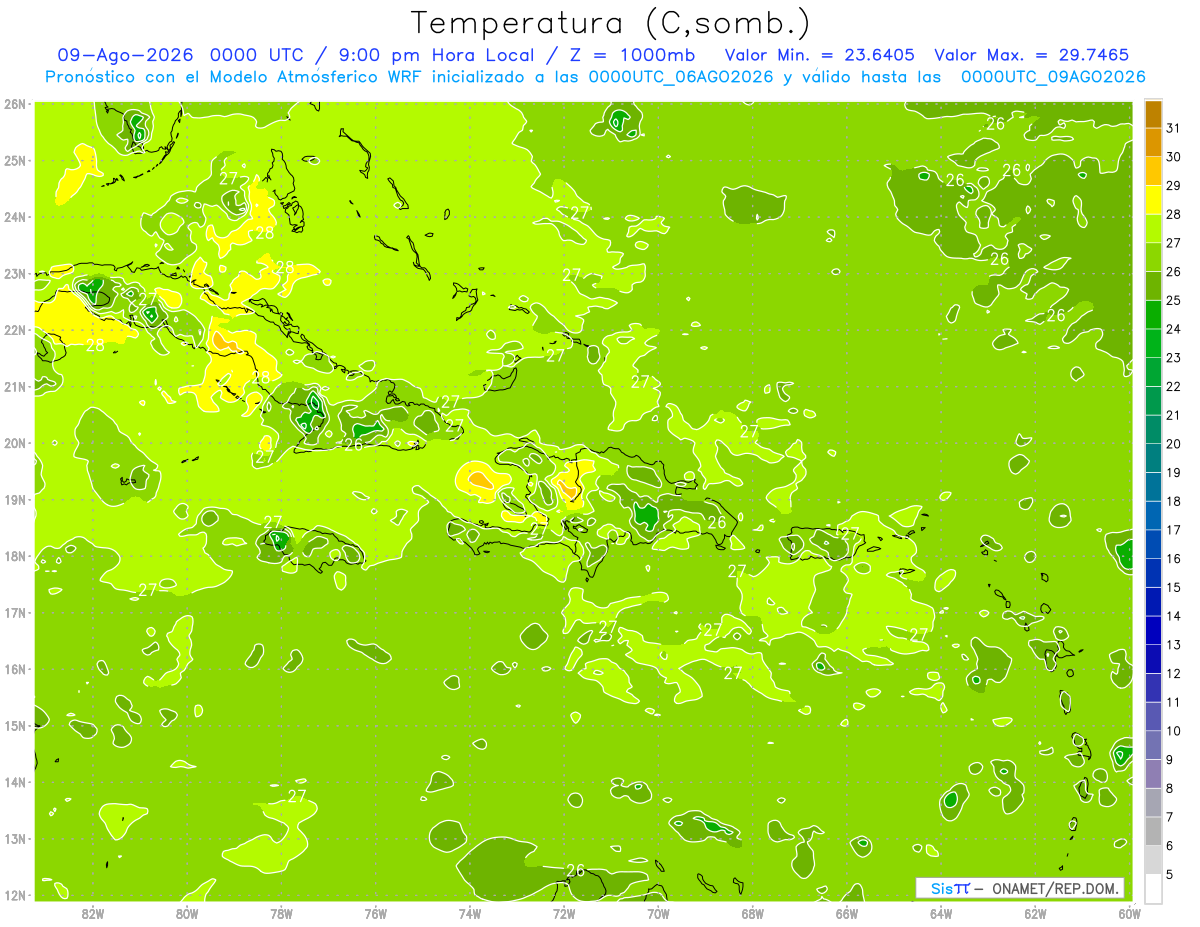Click the '62W' longitude axis label

tap(1035, 912)
